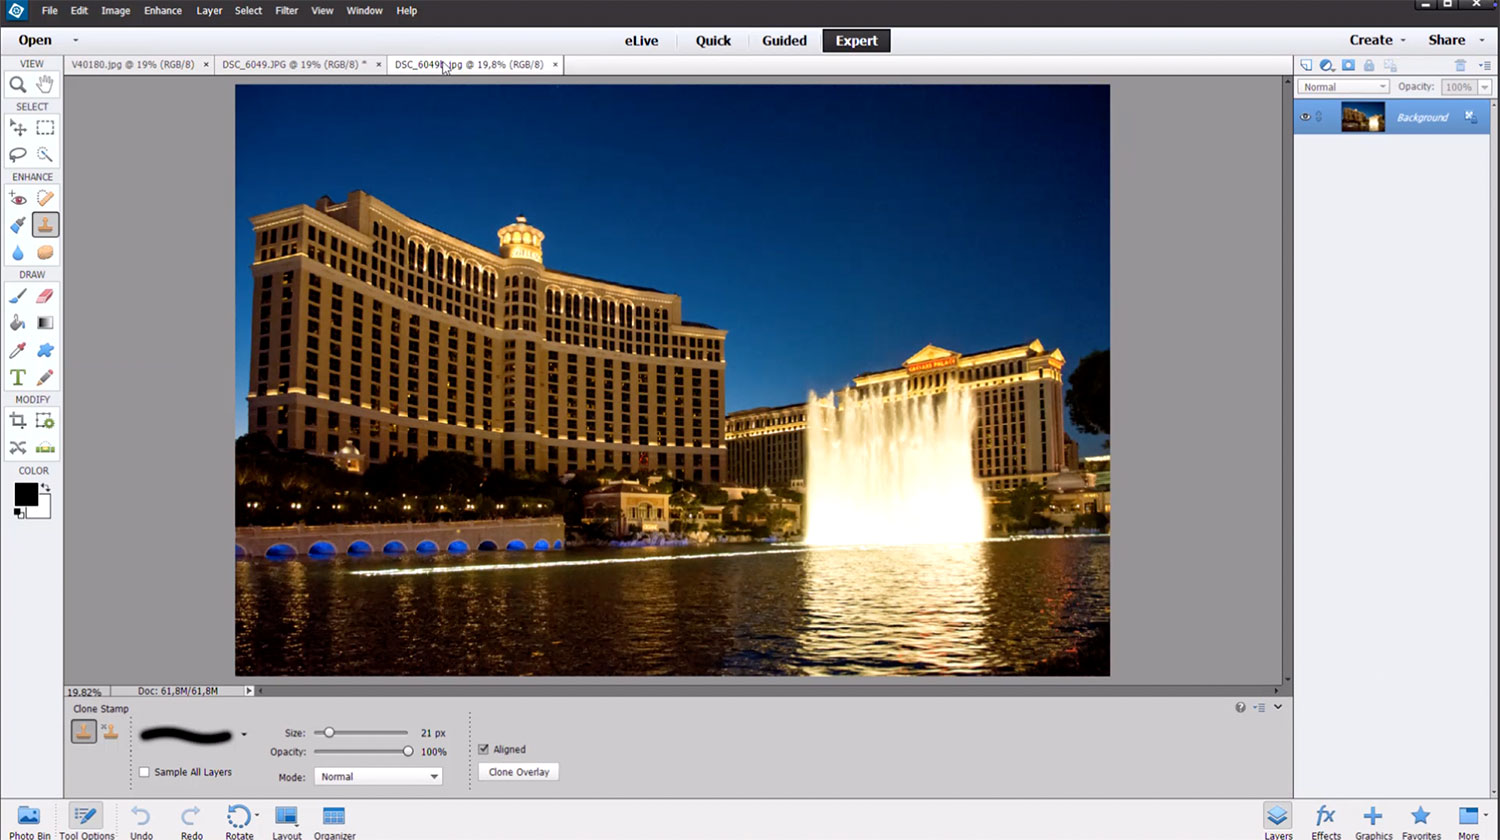The height and width of the screenshot is (840, 1500).
Task: Select the Crop tool
Action: point(18,421)
